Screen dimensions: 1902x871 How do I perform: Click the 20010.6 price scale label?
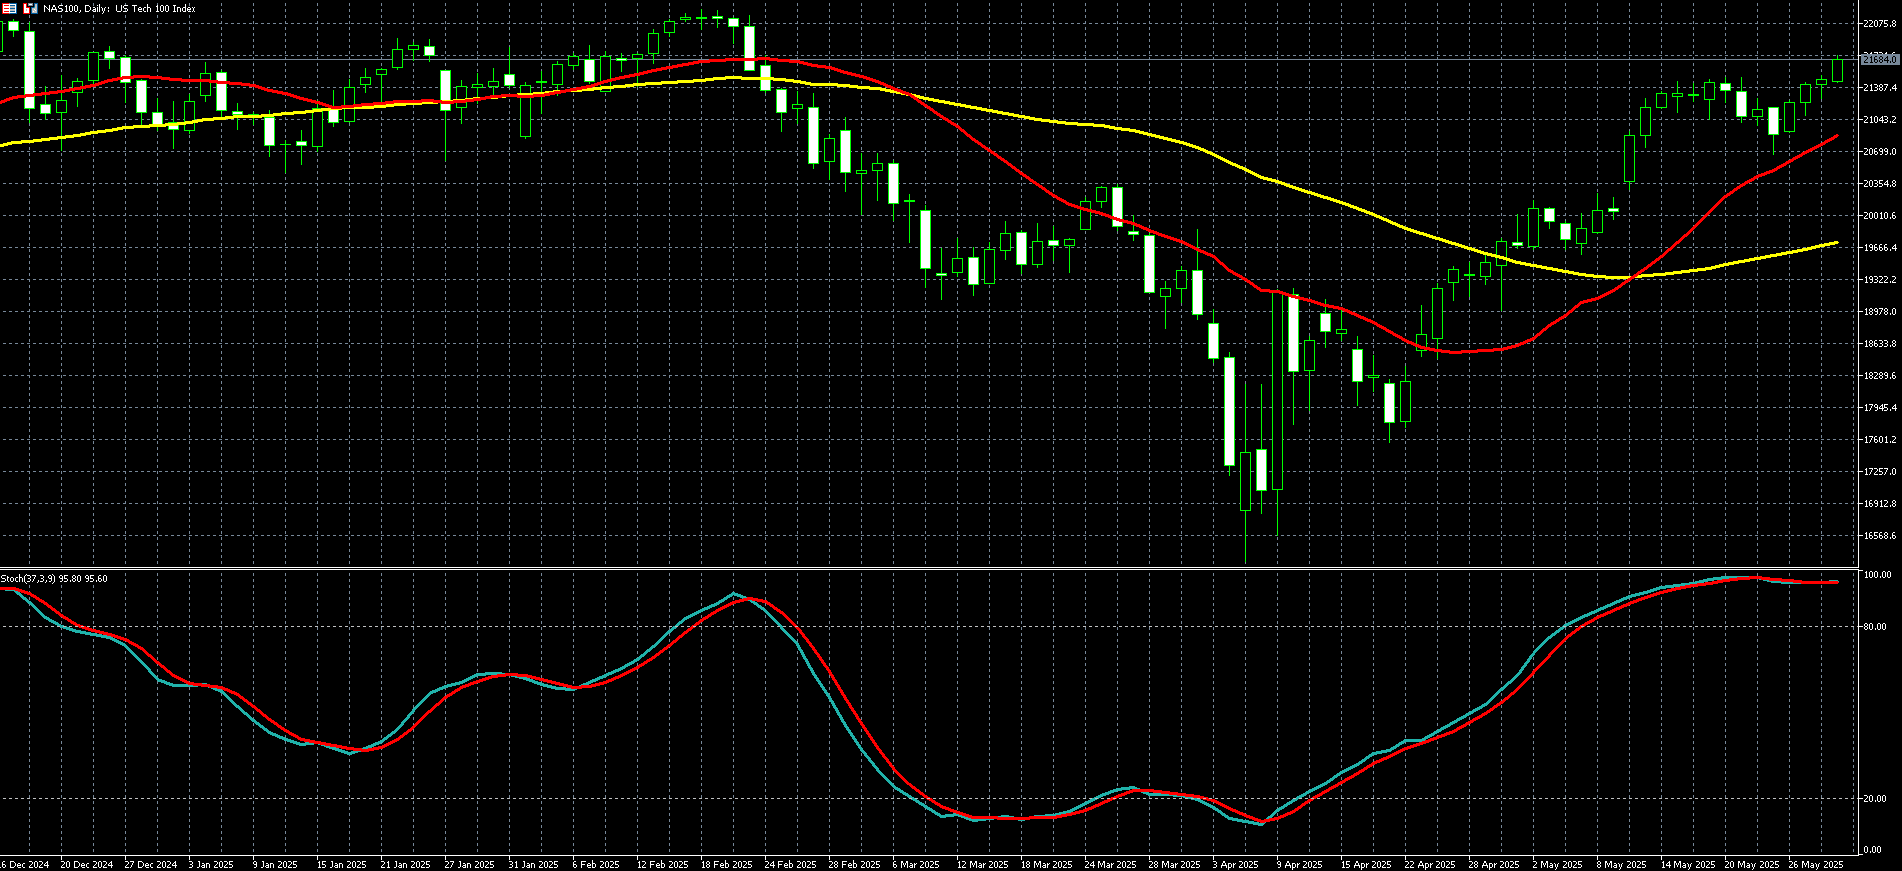(1879, 216)
